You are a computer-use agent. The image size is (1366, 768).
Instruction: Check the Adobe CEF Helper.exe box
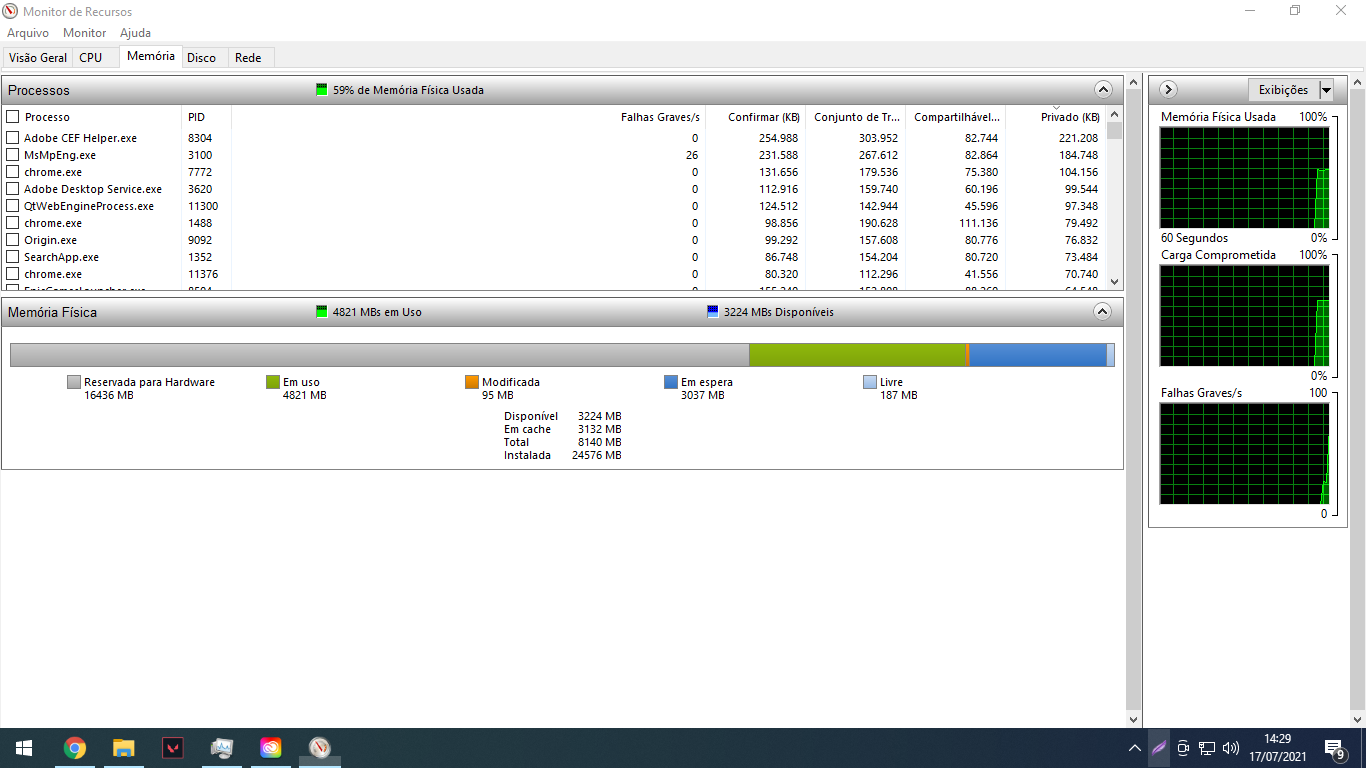[x=13, y=138]
